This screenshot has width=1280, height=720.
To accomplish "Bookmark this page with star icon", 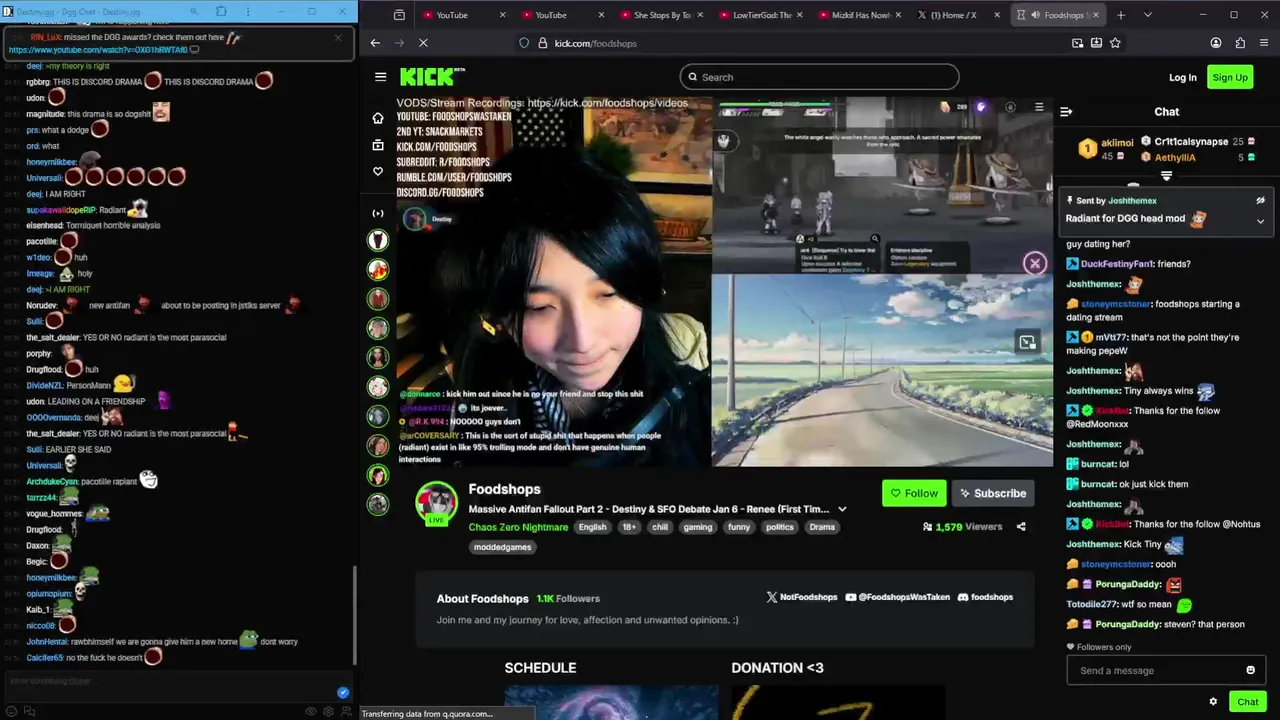I will 1115,43.
